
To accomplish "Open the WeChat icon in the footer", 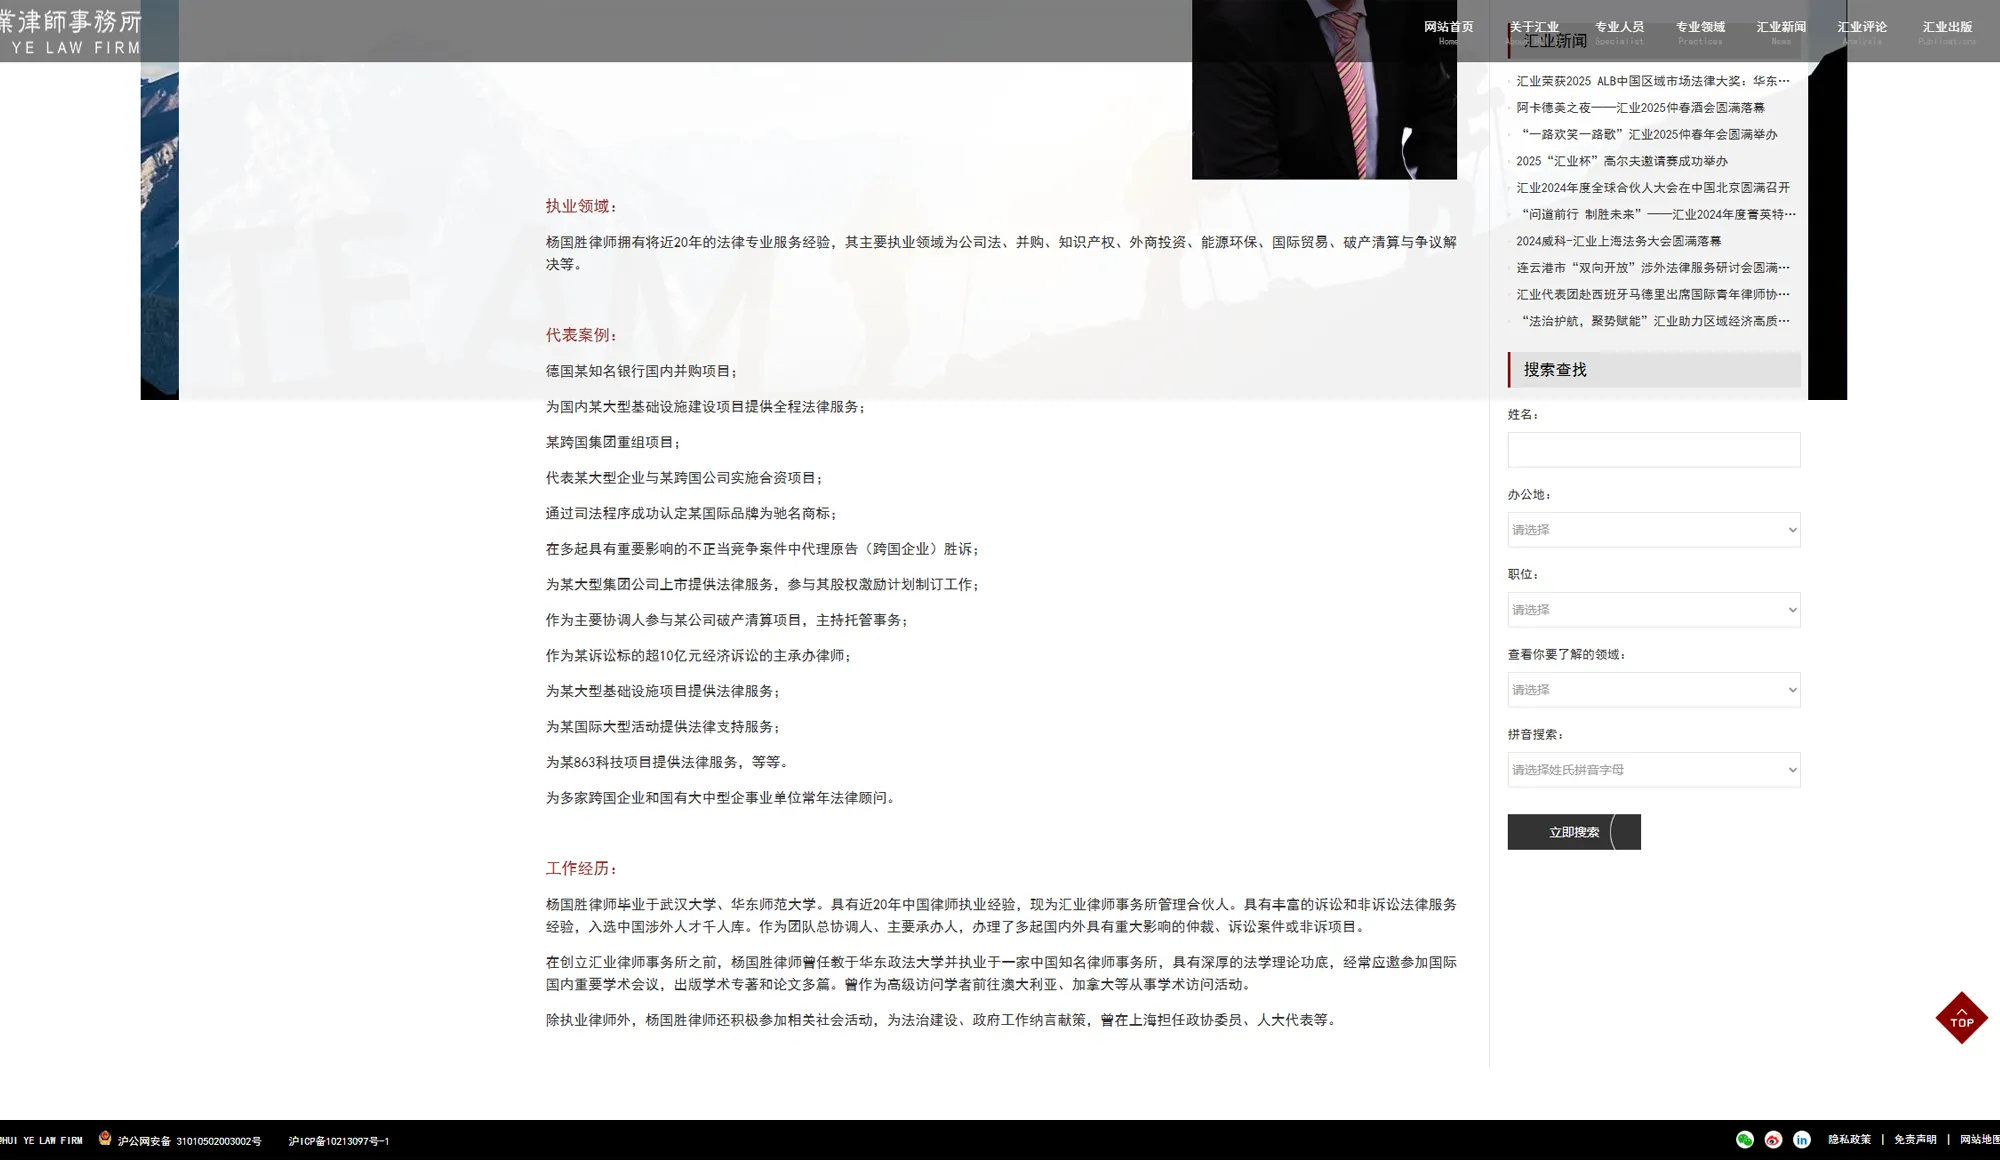I will coord(1745,1140).
